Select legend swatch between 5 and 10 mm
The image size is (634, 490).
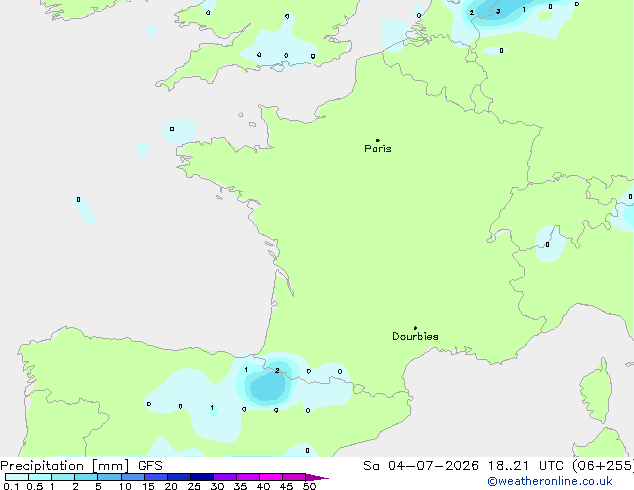[x=109, y=477]
